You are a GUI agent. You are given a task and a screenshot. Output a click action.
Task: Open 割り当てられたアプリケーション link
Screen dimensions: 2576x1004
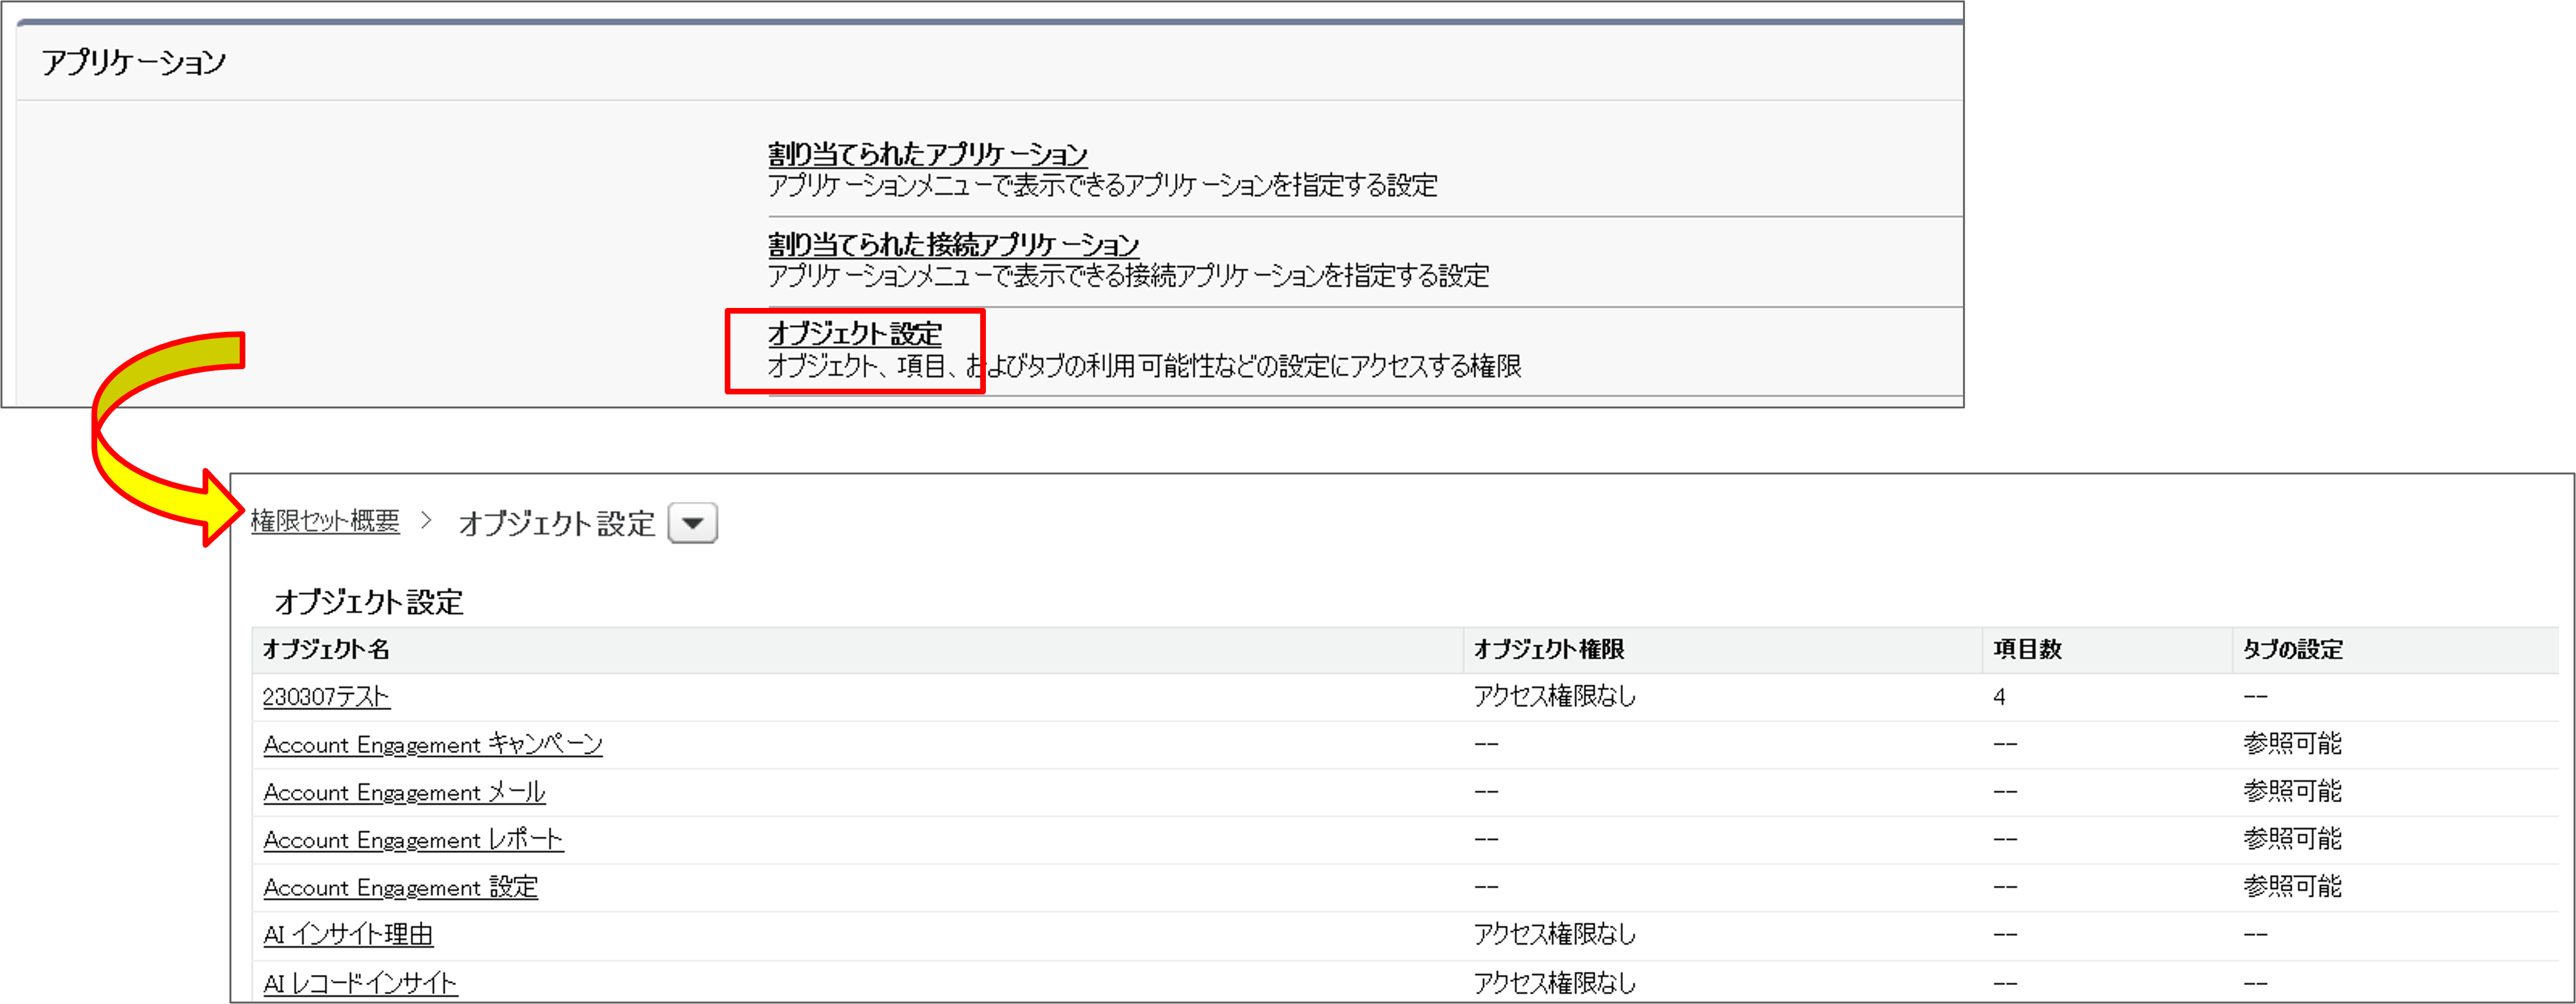pyautogui.click(x=927, y=154)
